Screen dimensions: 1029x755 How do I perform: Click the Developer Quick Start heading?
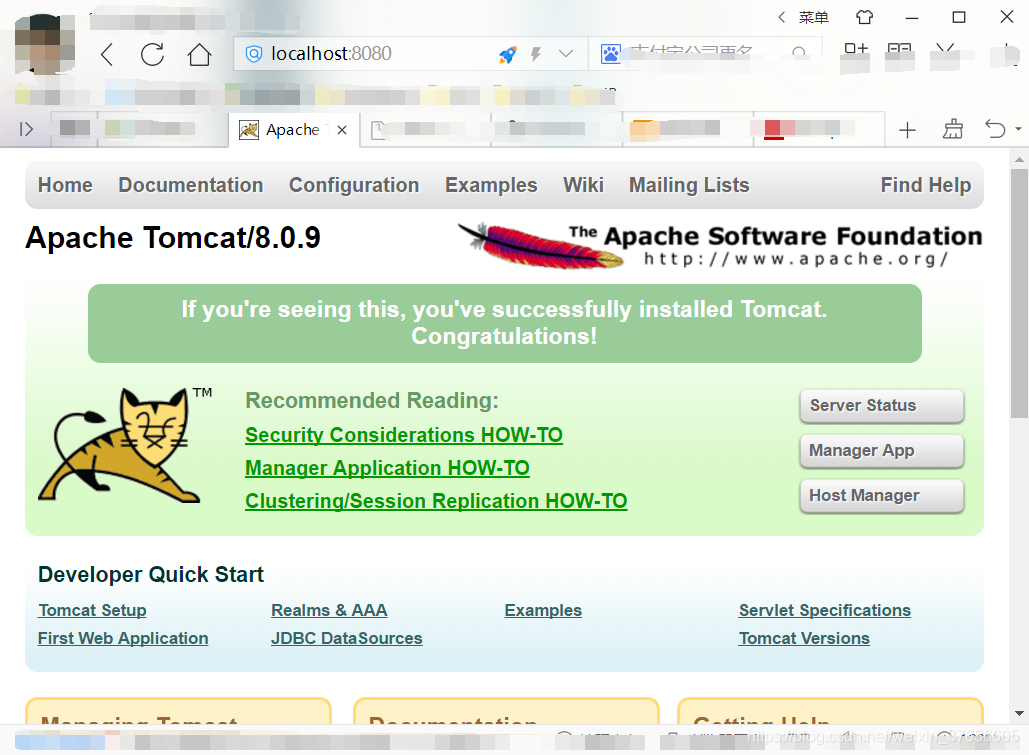point(151,574)
